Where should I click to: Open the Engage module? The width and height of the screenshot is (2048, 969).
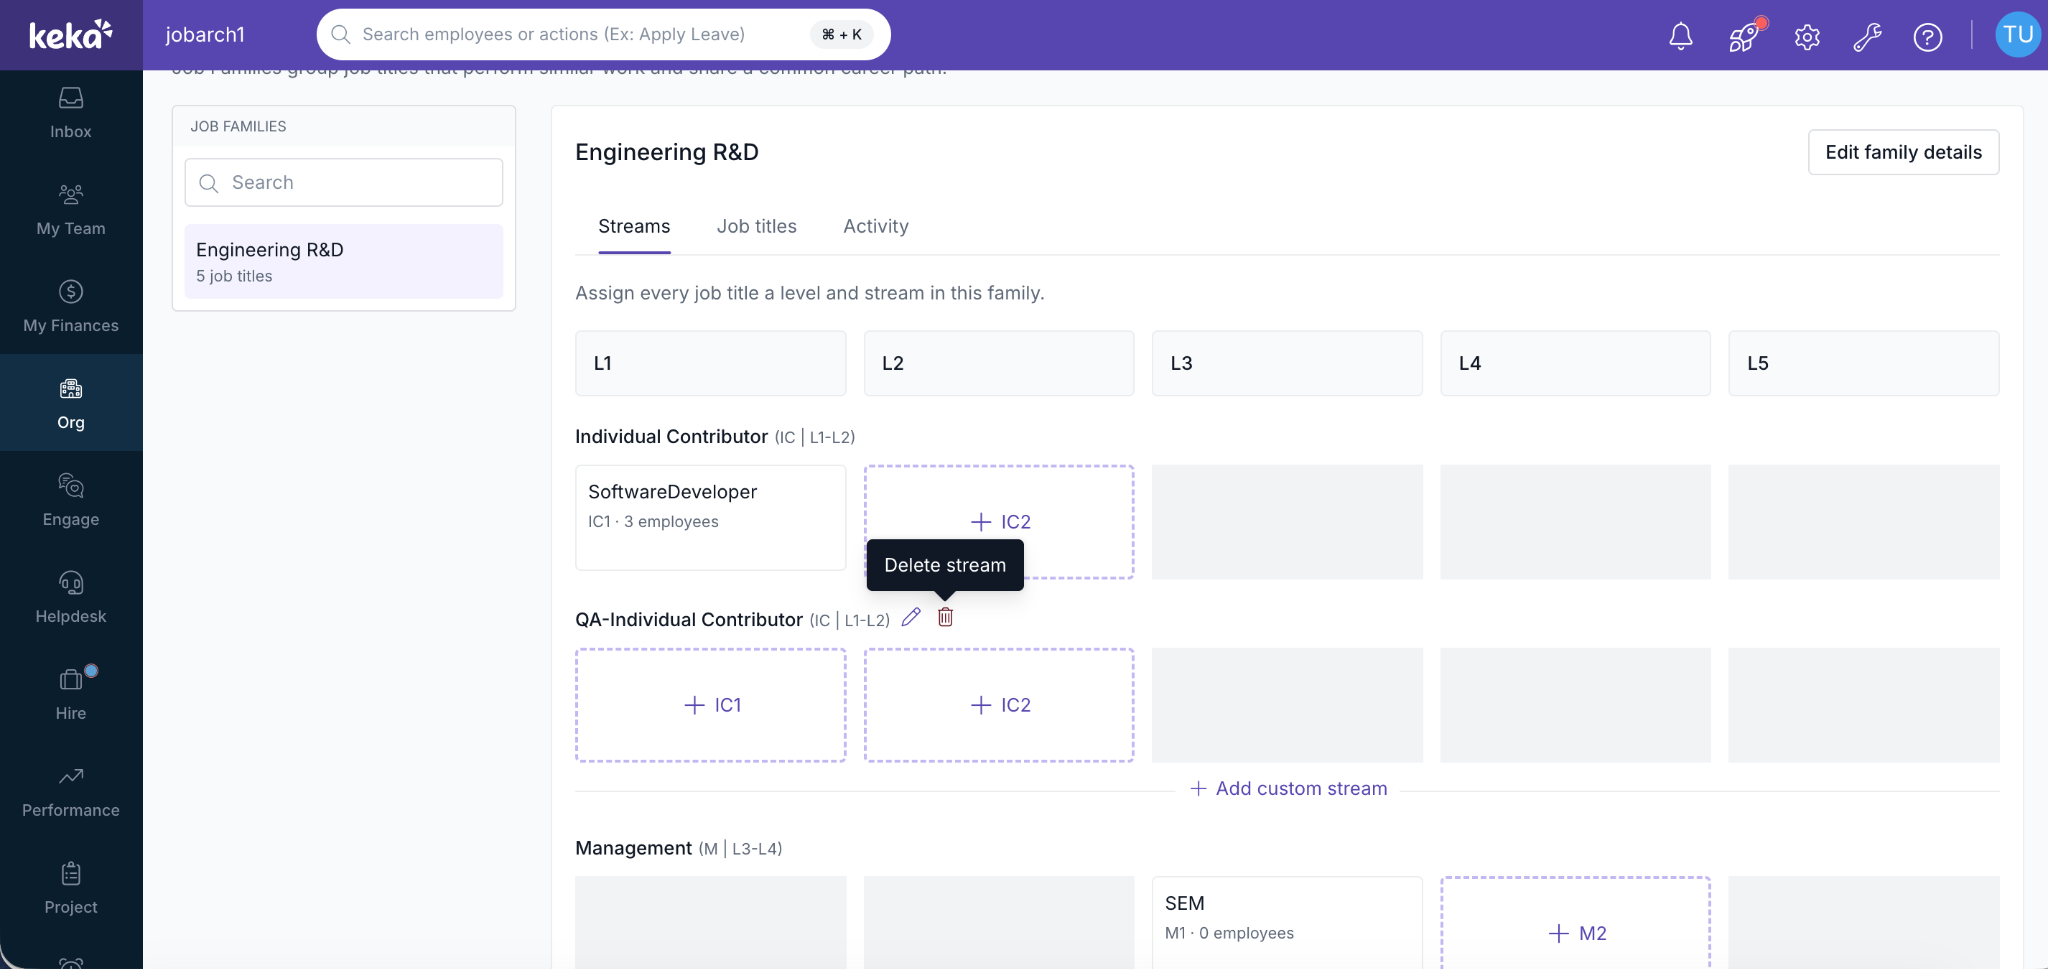71,501
